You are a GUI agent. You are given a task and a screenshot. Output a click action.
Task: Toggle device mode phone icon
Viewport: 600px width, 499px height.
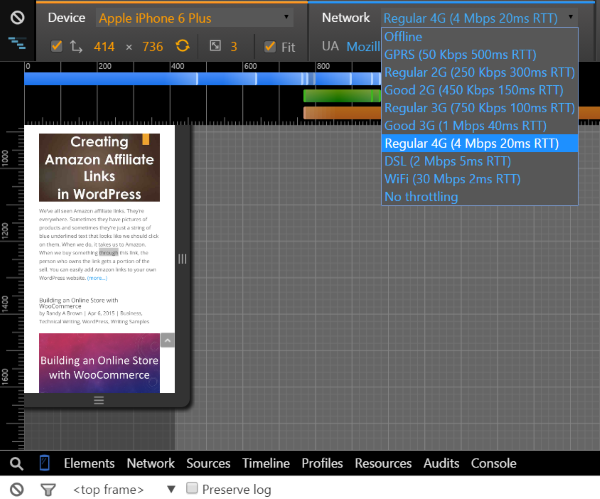pyautogui.click(x=44, y=463)
